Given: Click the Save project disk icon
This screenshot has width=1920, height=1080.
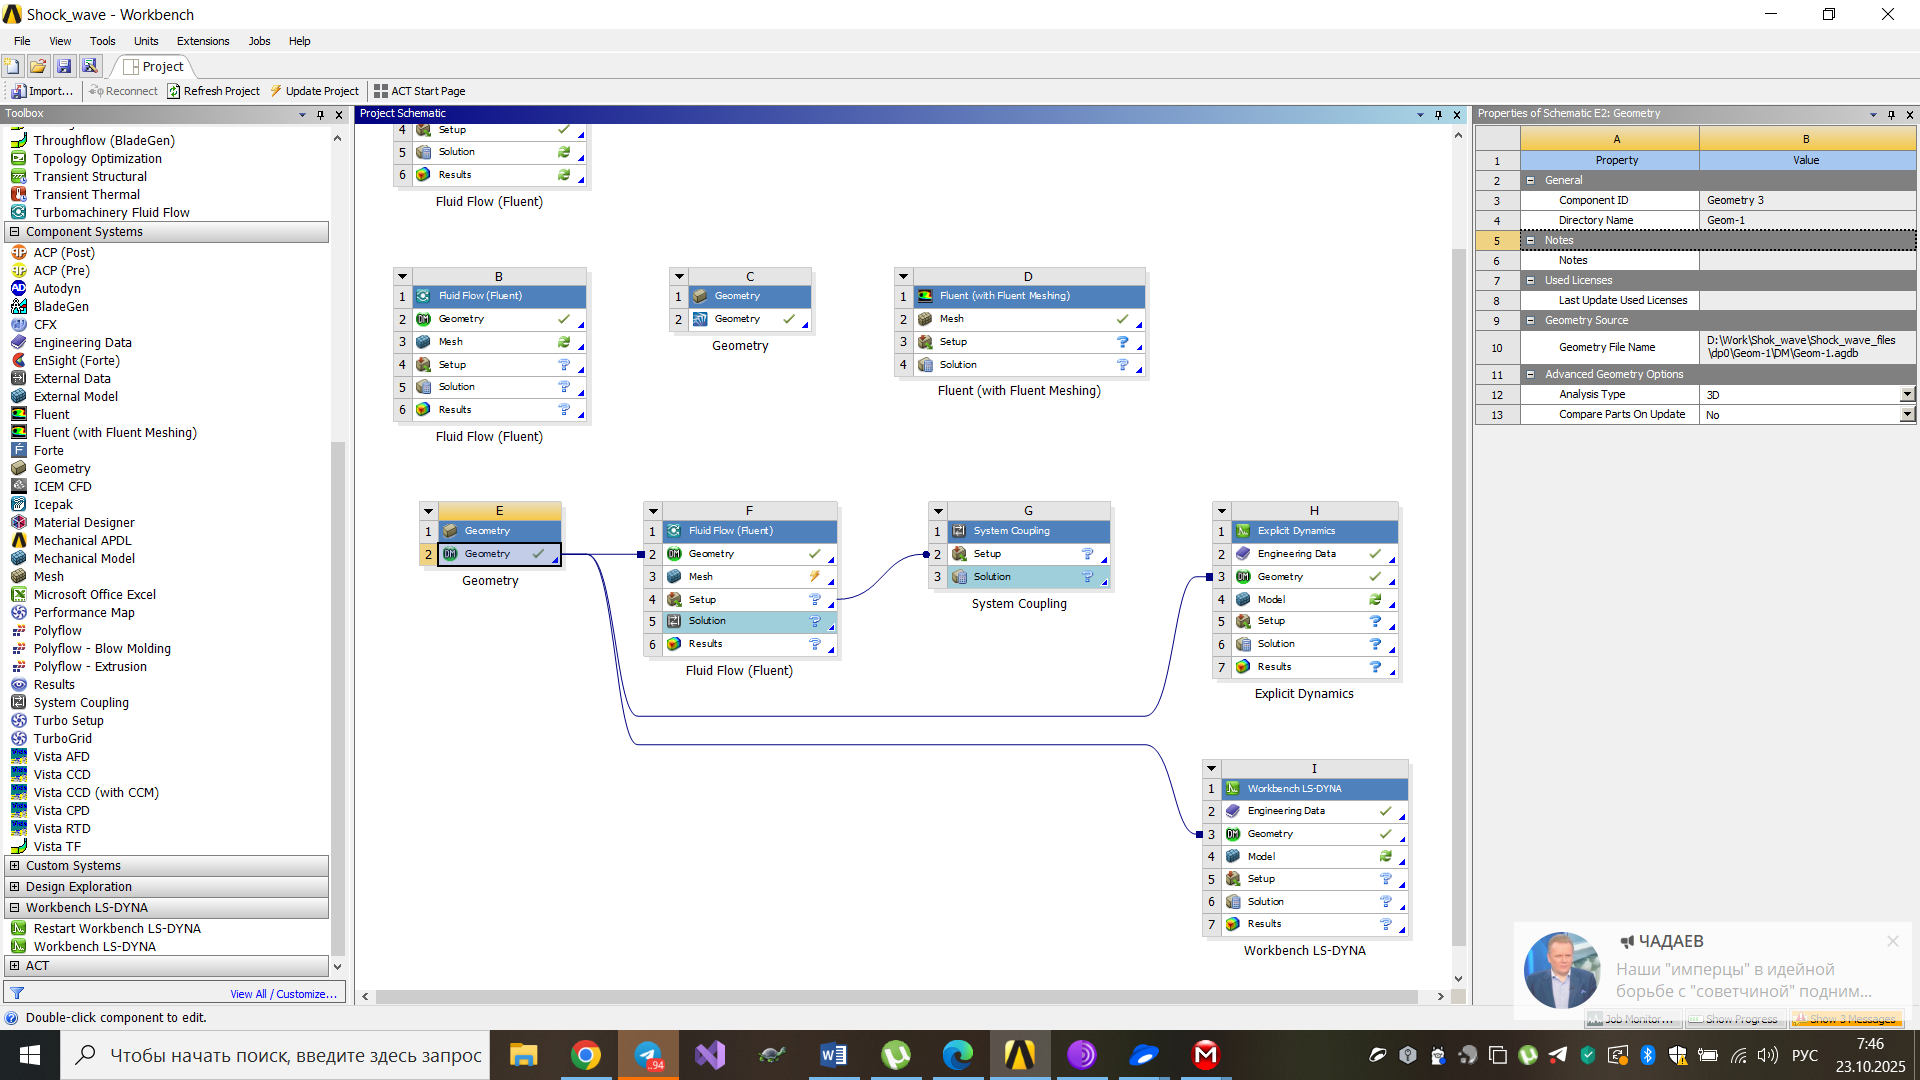Looking at the screenshot, I should pyautogui.click(x=64, y=66).
